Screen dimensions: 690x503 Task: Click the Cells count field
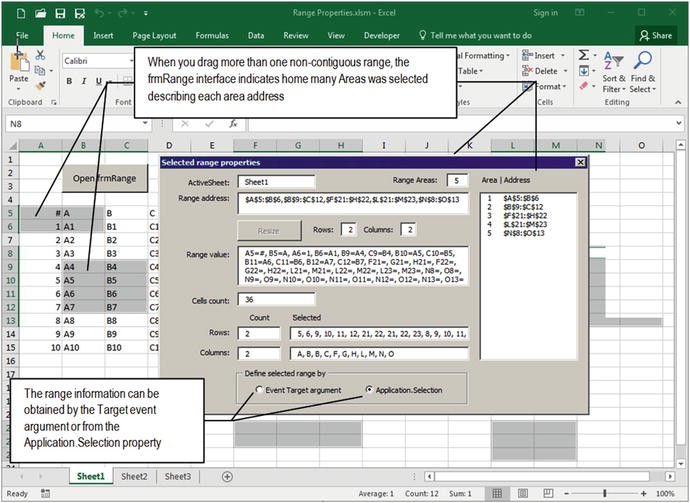point(276,299)
